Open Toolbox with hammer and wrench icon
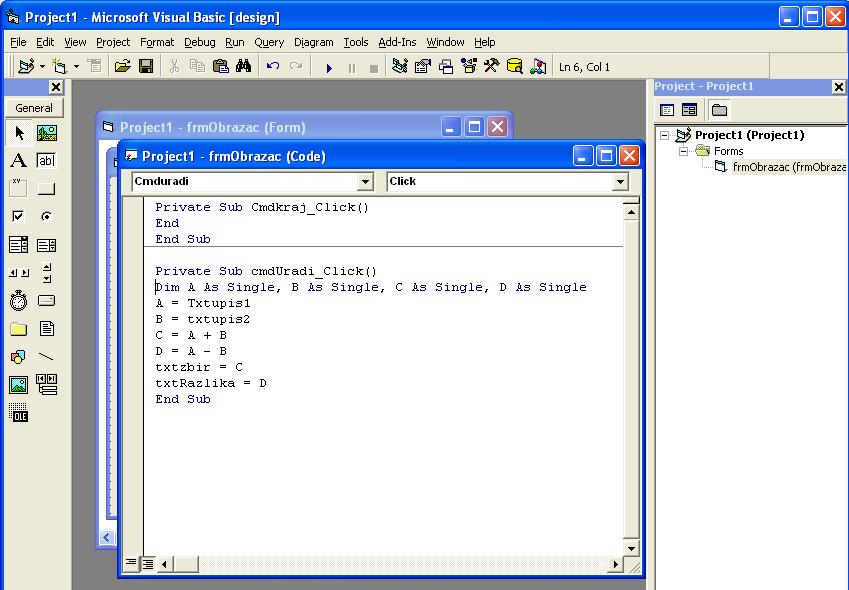849x590 pixels. (492, 67)
